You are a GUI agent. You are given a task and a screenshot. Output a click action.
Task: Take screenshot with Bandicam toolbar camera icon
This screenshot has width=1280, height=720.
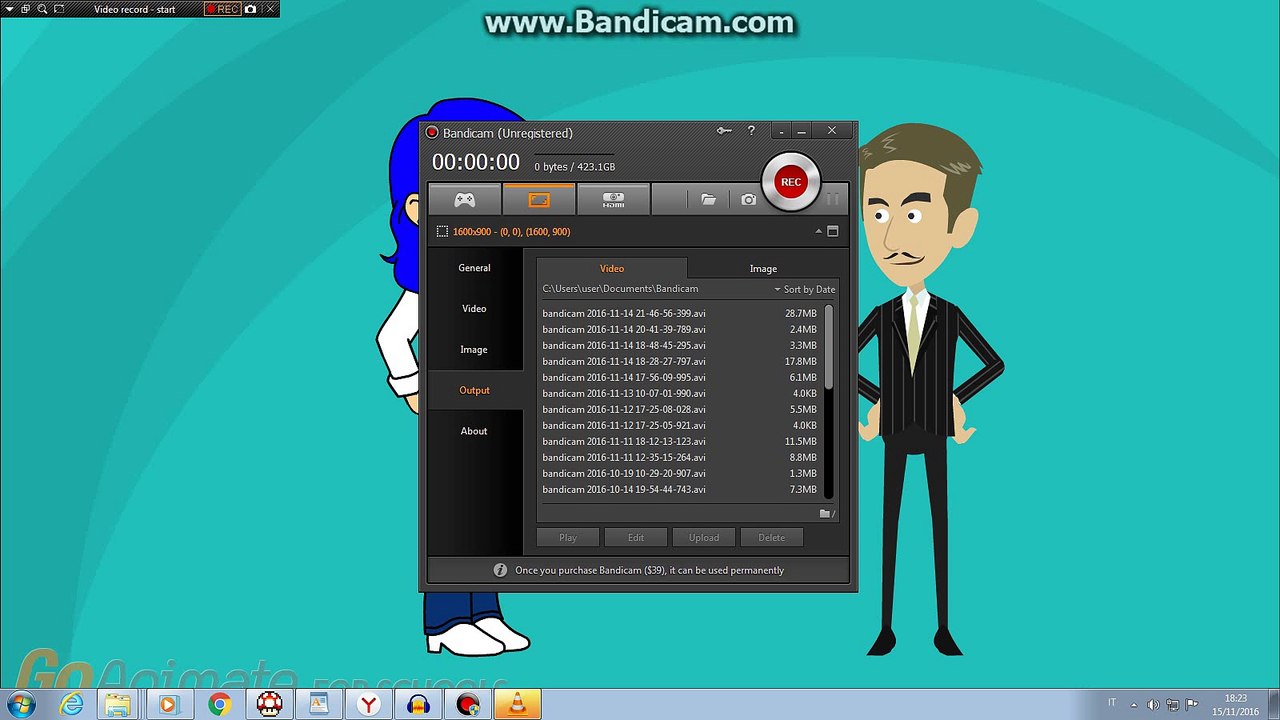tap(748, 200)
